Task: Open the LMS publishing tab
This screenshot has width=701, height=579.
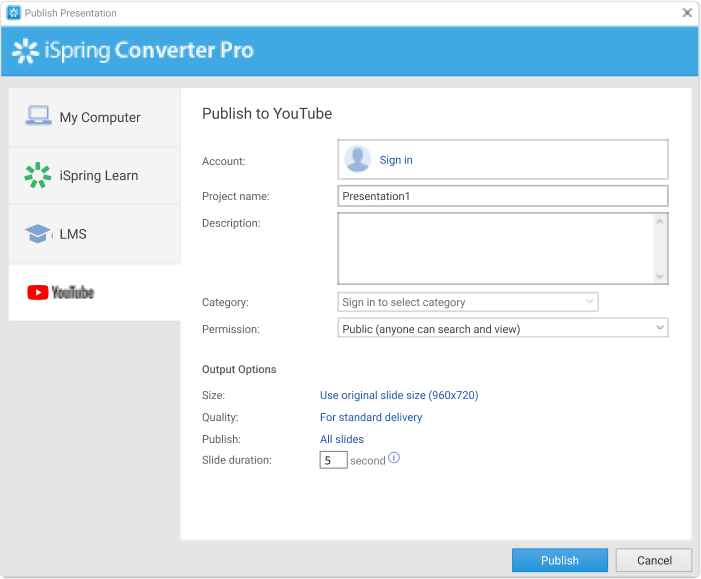Action: click(x=95, y=234)
